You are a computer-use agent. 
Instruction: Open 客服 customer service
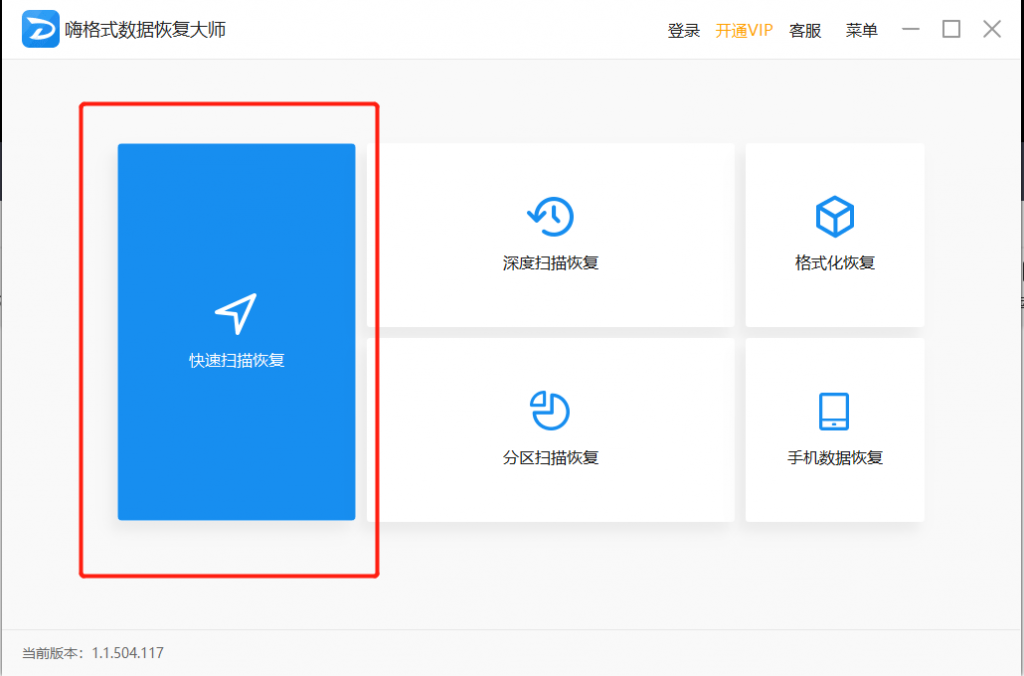pyautogui.click(x=805, y=31)
